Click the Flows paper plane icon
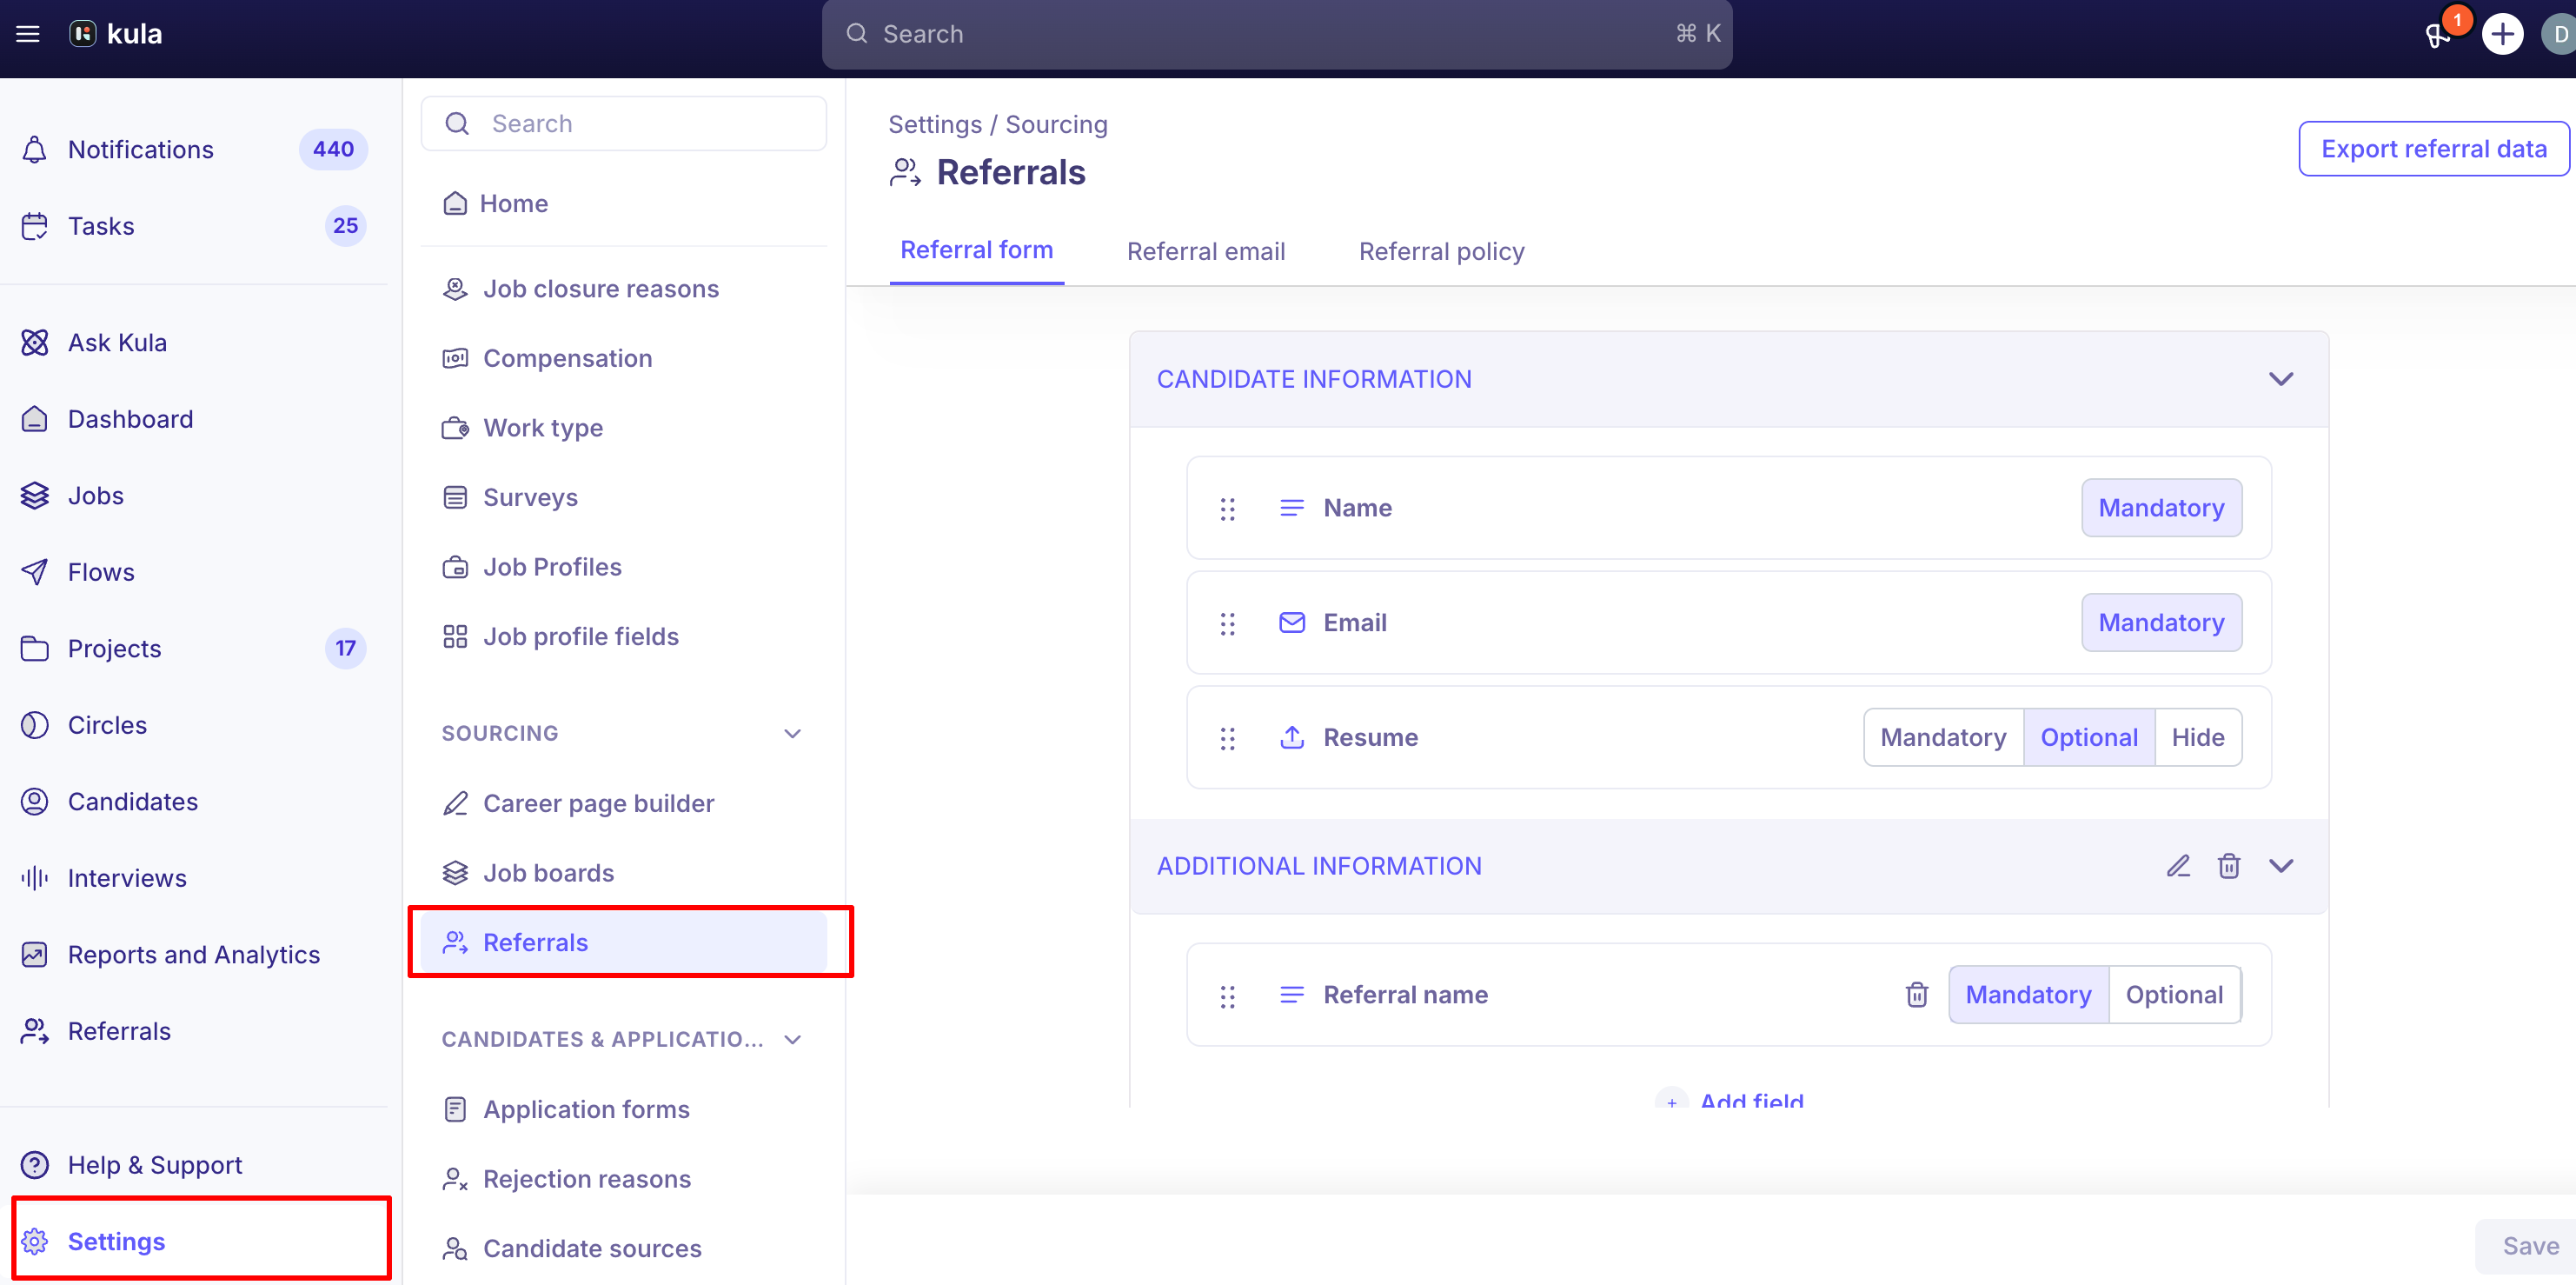Viewport: 2576px width, 1285px height. (35, 572)
